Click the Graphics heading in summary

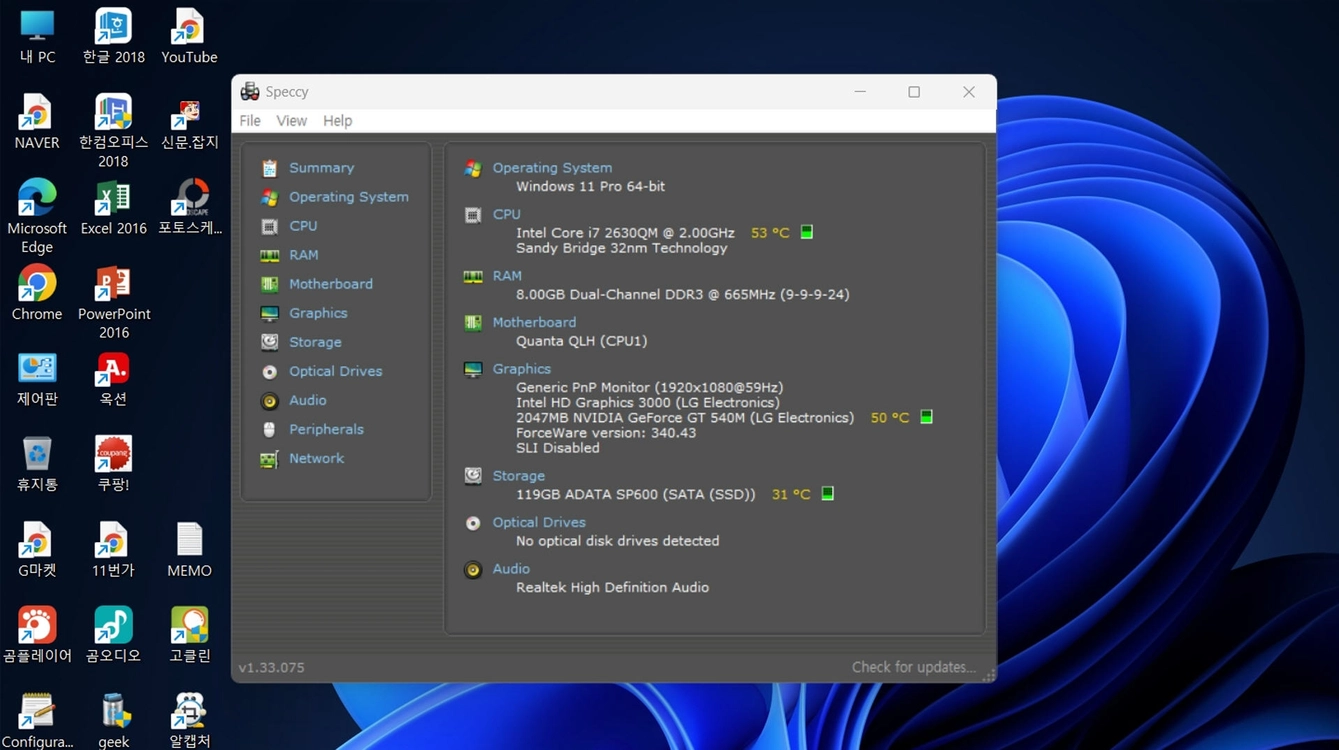click(x=521, y=369)
